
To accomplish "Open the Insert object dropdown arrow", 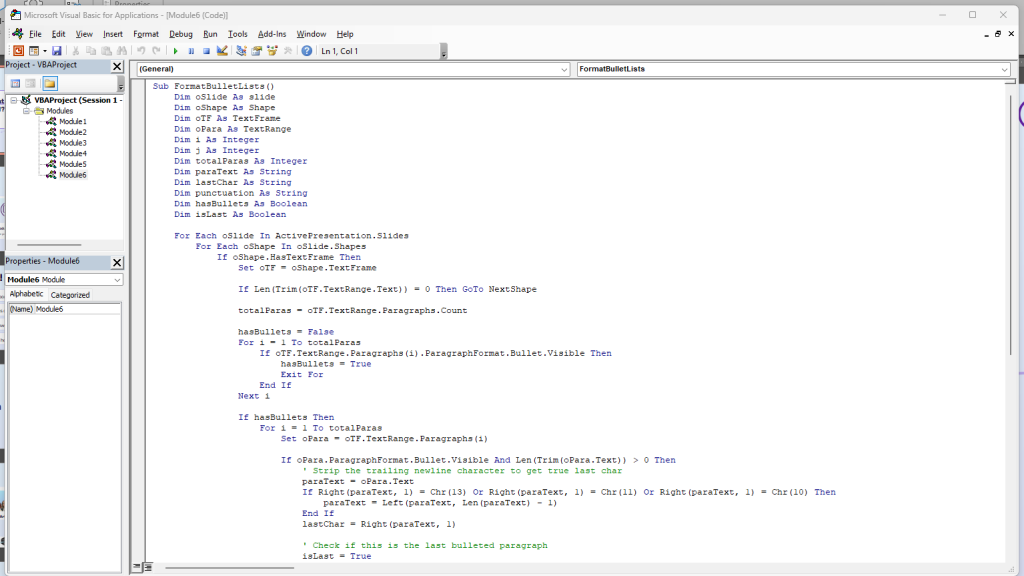I will [x=44, y=51].
